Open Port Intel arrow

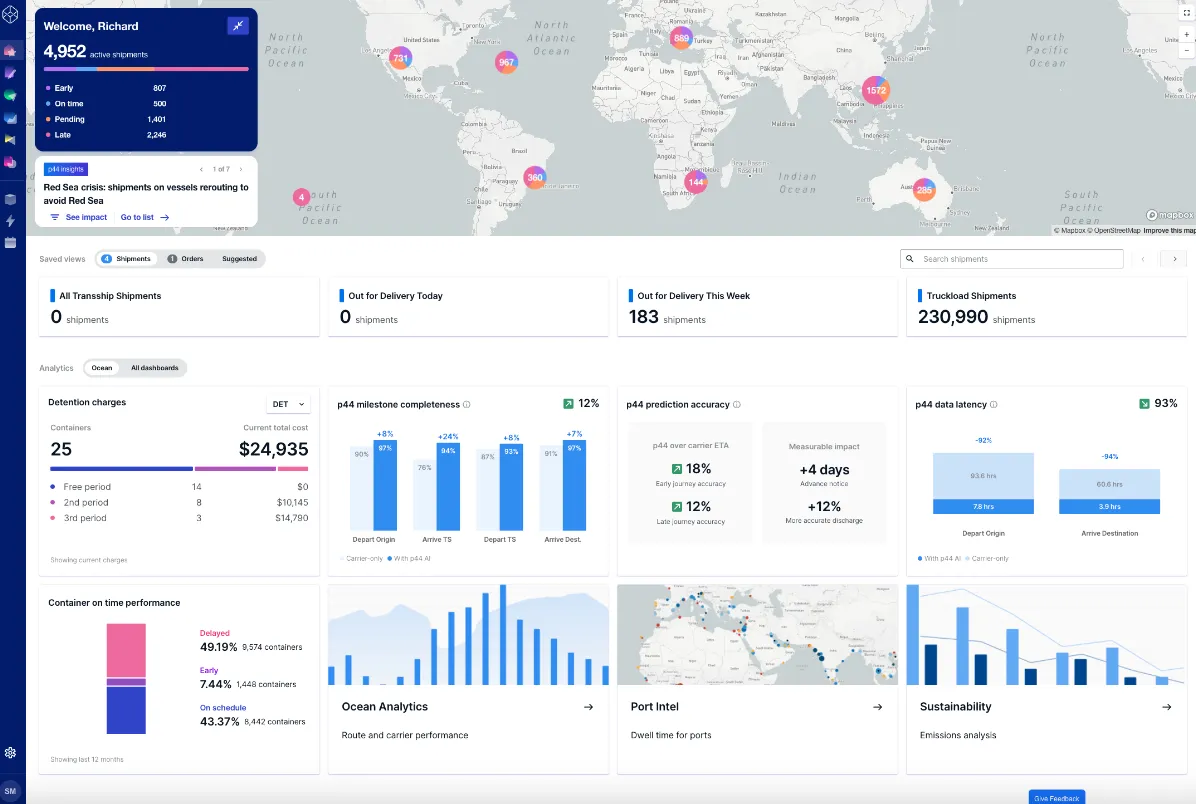(877, 707)
